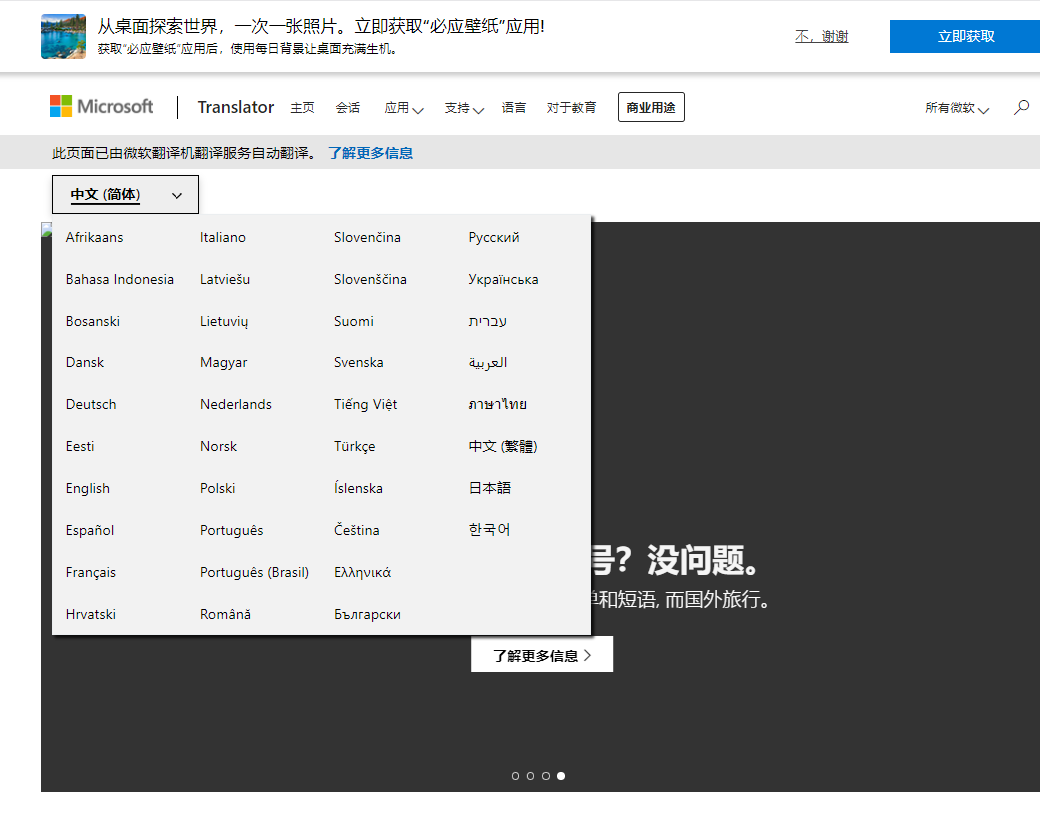Dismiss banner with 不, 谢谢 link

(x=822, y=36)
